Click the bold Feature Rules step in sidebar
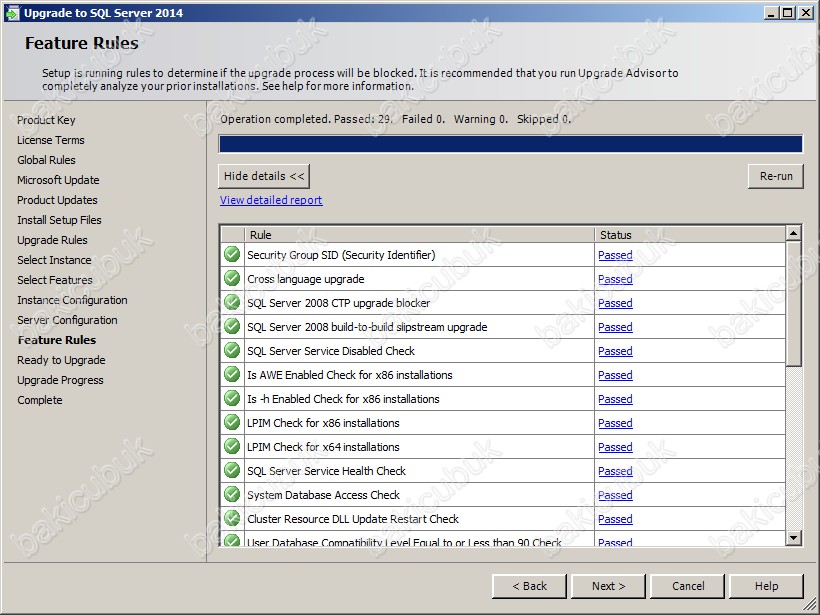The image size is (820, 615). (57, 340)
